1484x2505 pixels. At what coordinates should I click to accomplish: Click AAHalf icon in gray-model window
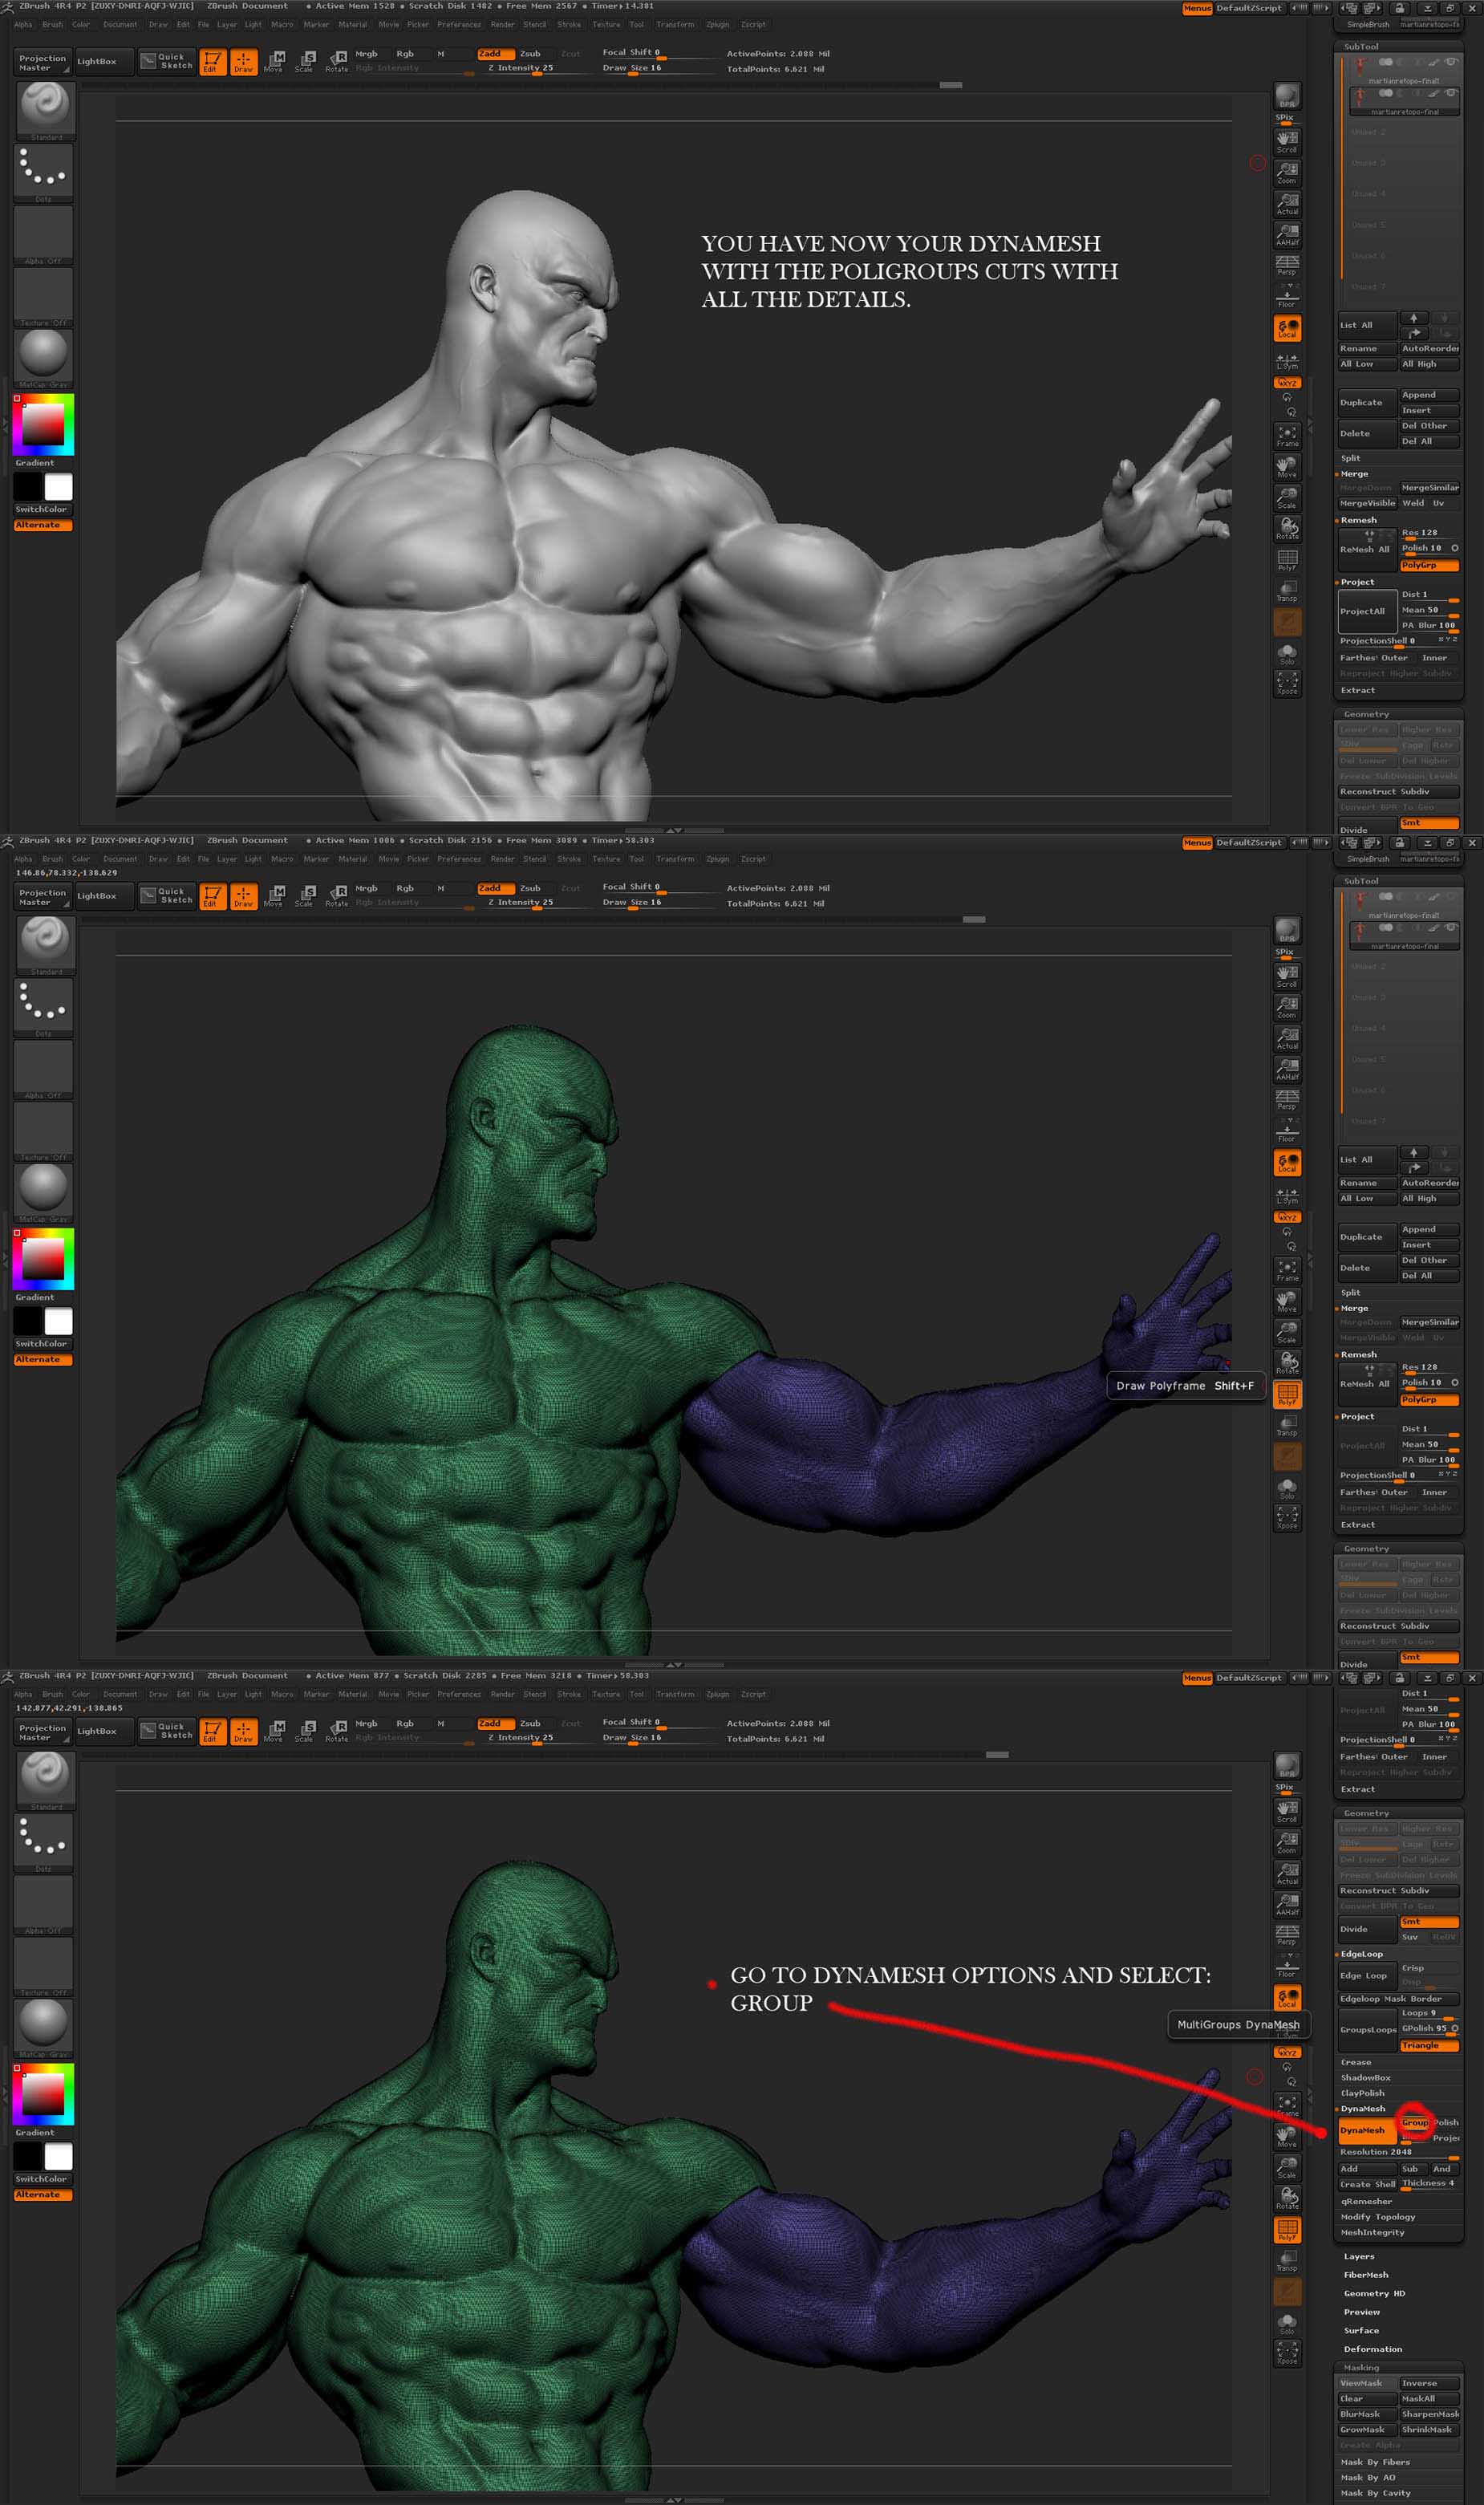1287,234
